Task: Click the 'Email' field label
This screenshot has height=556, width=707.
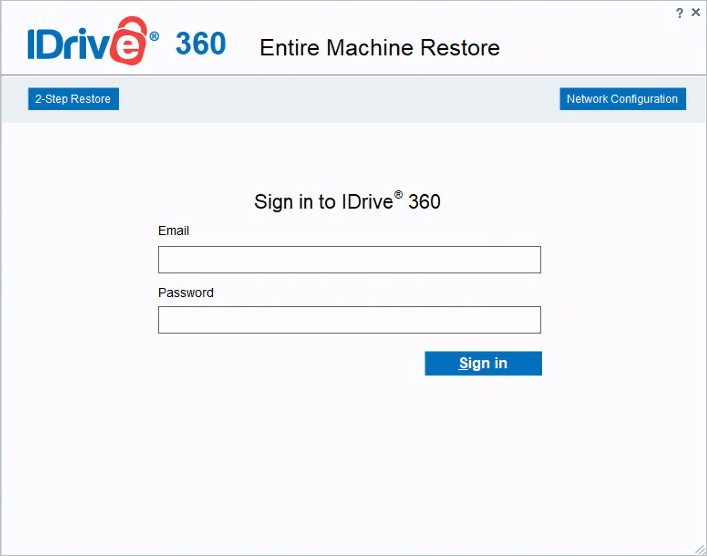Action: [x=174, y=231]
